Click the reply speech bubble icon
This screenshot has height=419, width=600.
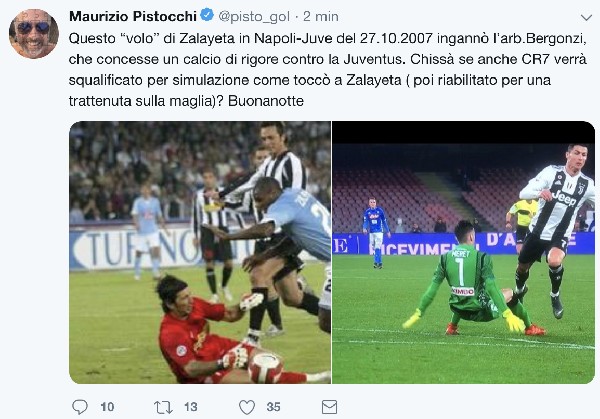tap(80, 407)
